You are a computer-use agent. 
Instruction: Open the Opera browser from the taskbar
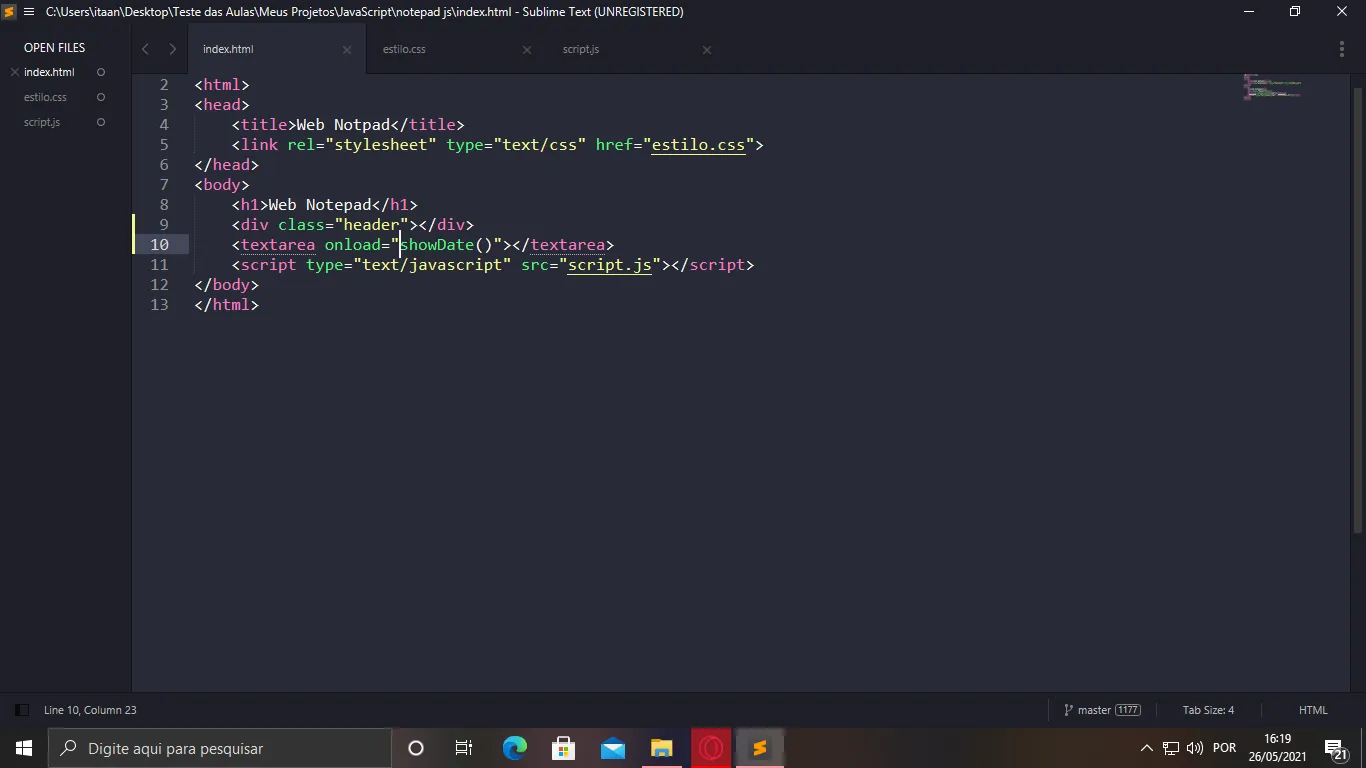(711, 748)
